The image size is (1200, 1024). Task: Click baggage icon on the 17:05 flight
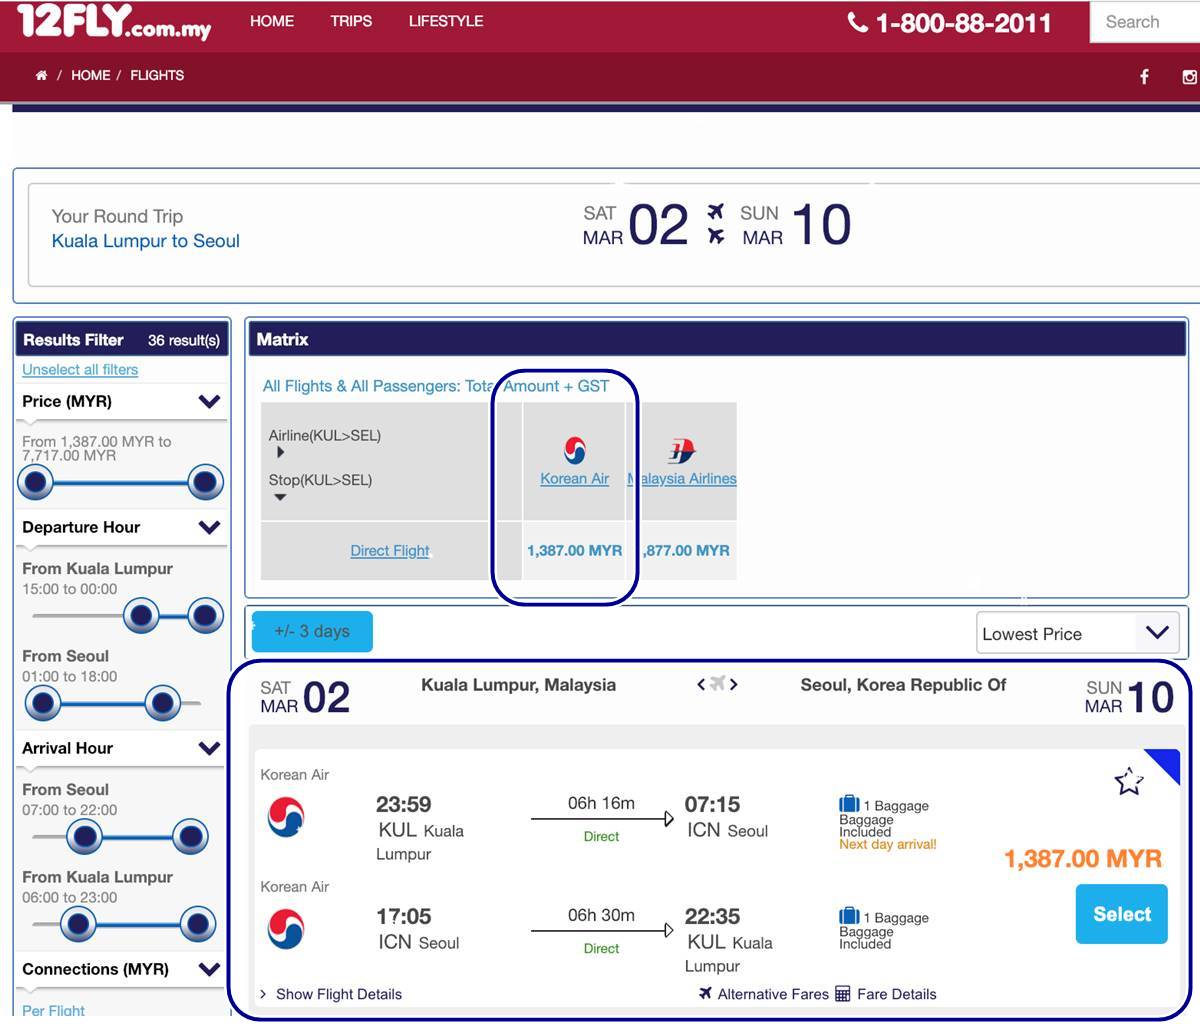pyautogui.click(x=849, y=916)
